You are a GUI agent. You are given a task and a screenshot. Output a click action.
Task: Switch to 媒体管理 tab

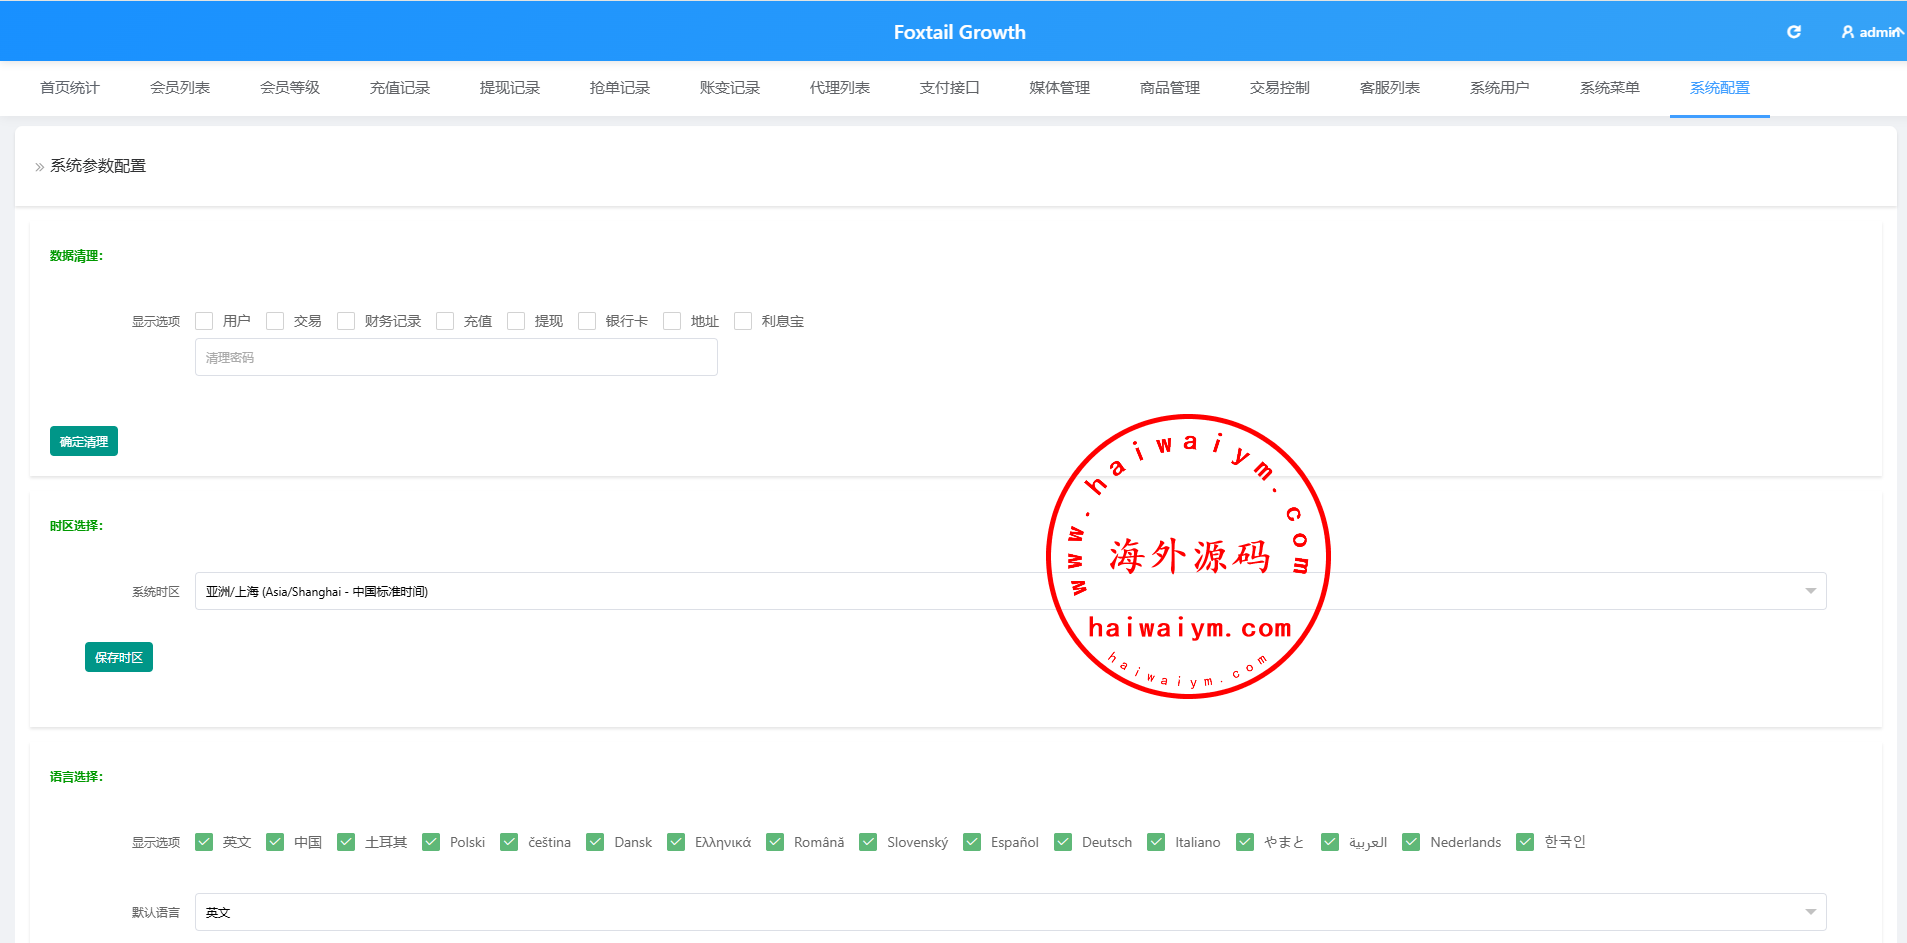1060,88
